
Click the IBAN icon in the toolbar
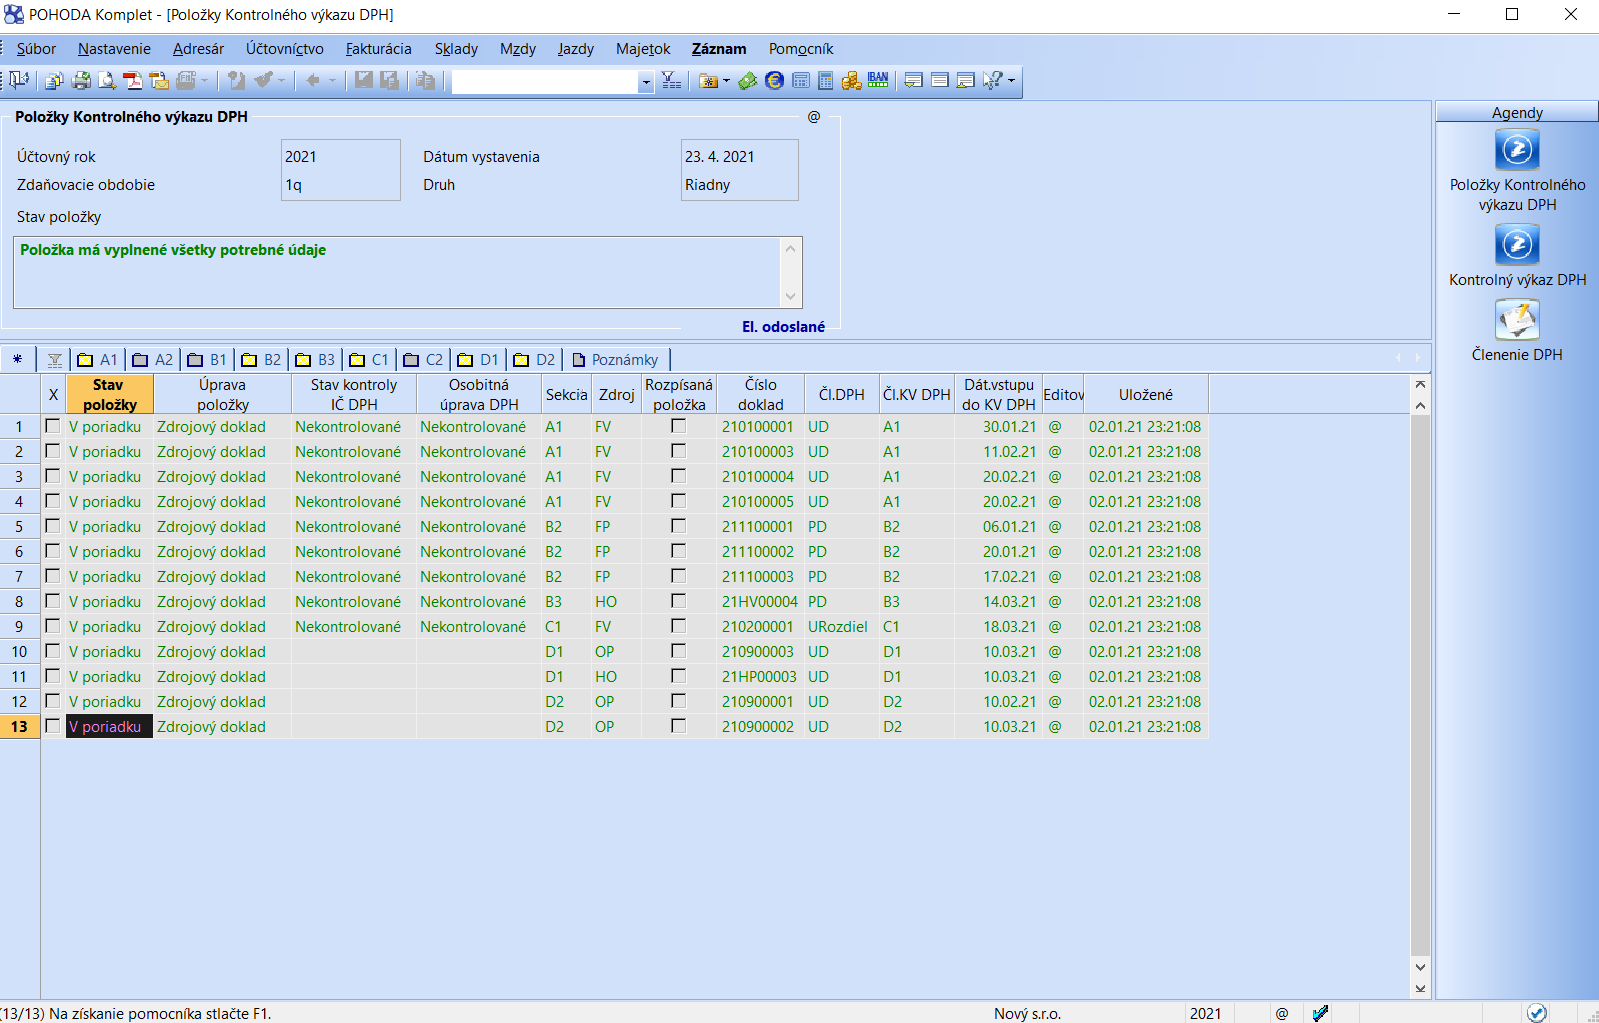point(878,81)
